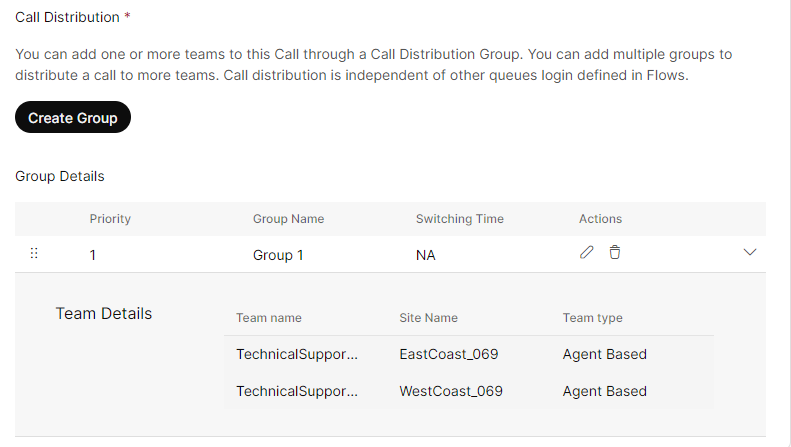Image resolution: width=791 pixels, height=447 pixels.
Task: Click the Team type column header
Action: (593, 318)
